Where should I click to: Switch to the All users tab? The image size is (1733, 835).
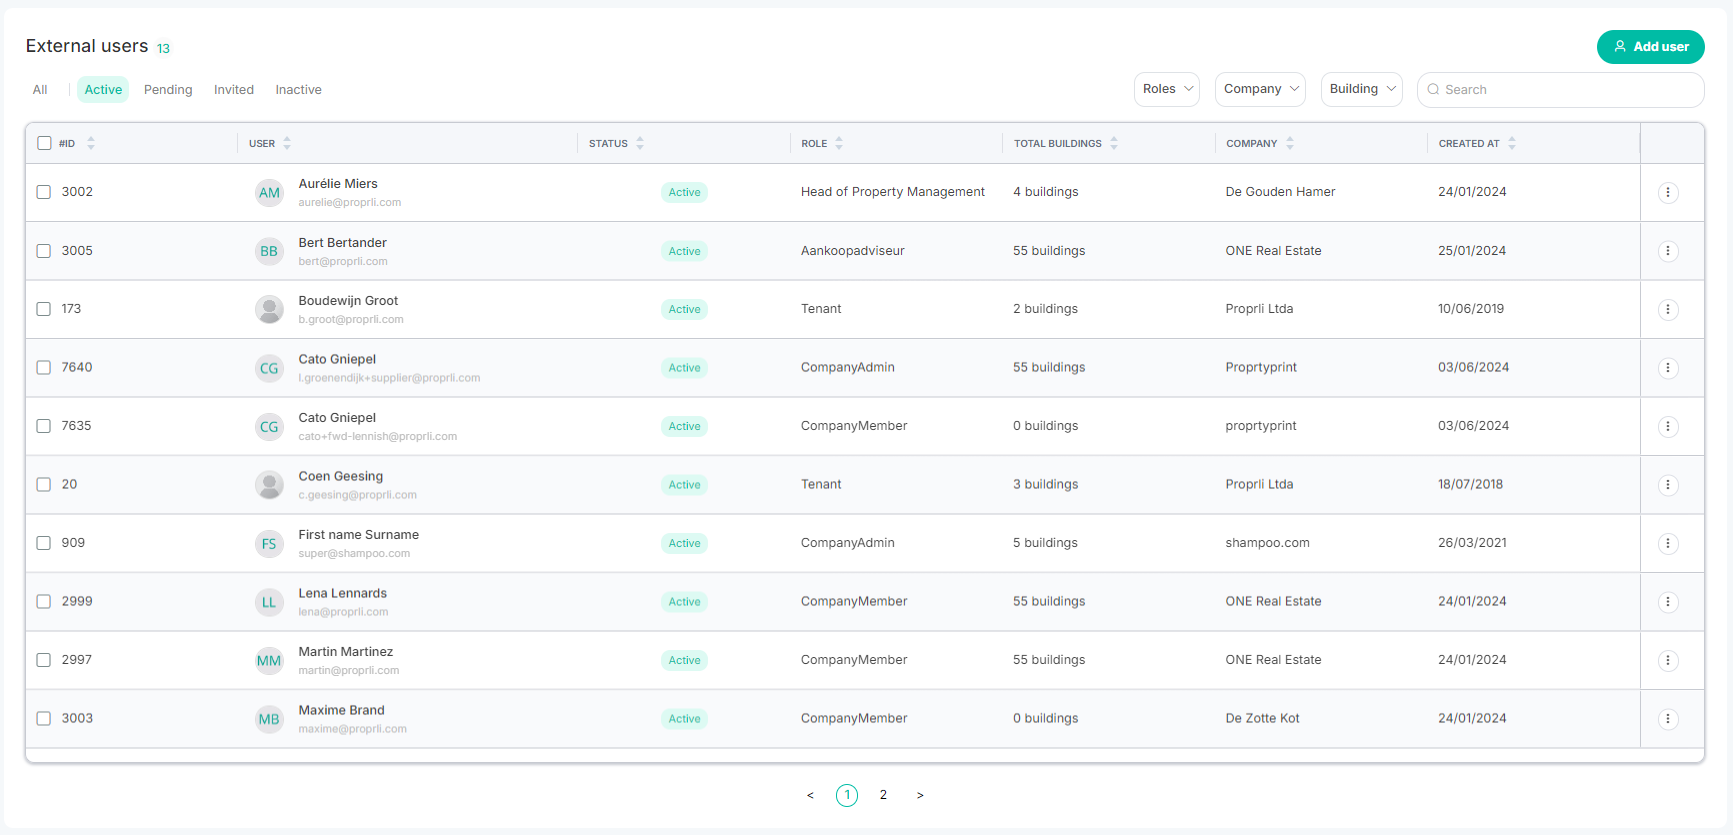coord(40,90)
